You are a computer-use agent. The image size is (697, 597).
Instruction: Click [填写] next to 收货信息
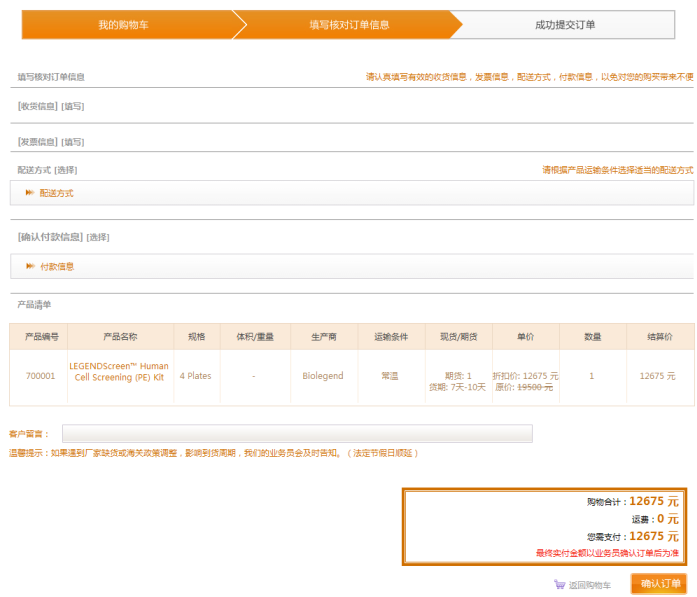(73, 106)
